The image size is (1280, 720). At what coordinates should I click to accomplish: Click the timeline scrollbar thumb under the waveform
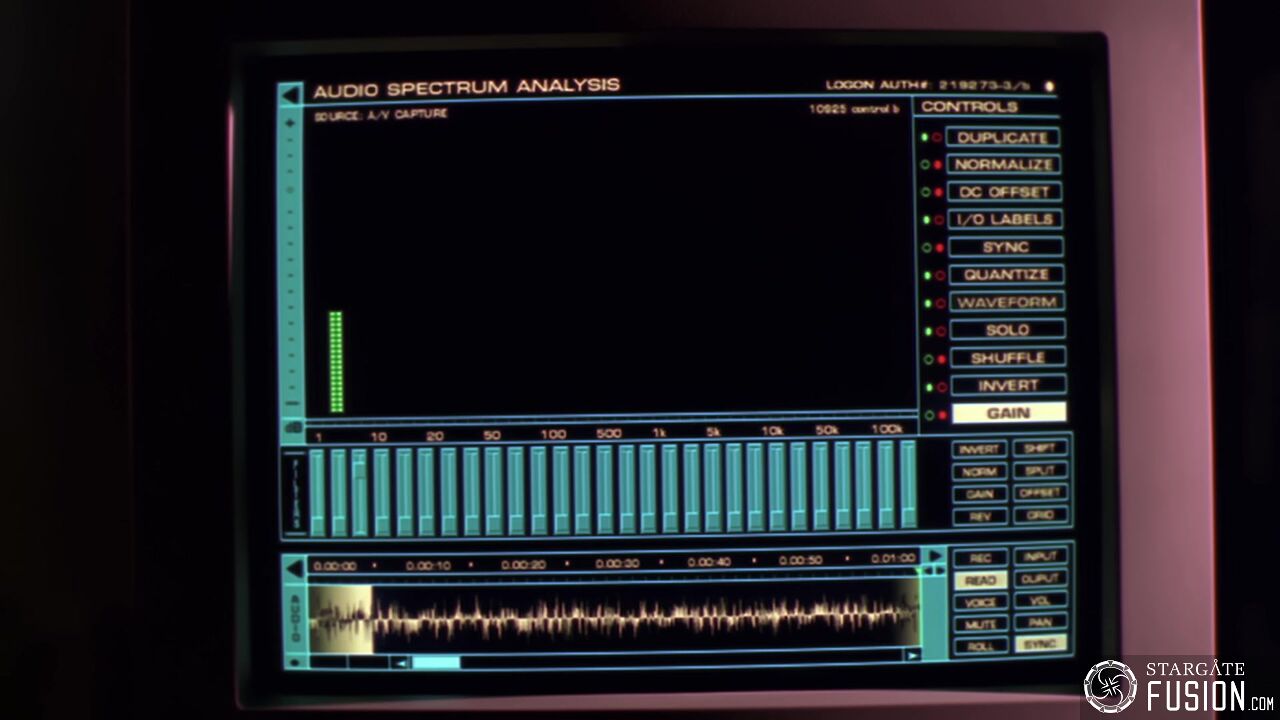coord(436,662)
